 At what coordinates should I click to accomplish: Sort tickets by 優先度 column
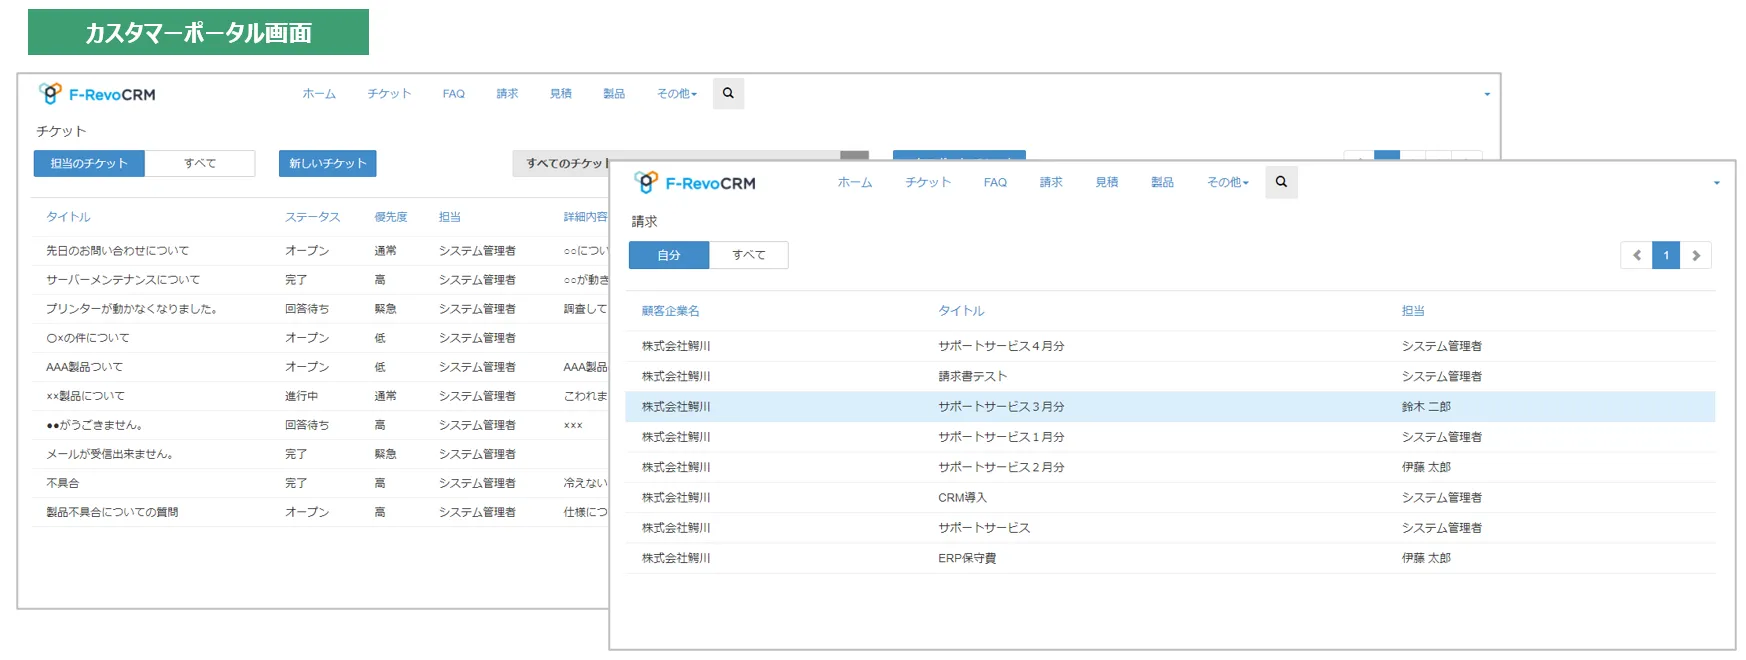[391, 217]
